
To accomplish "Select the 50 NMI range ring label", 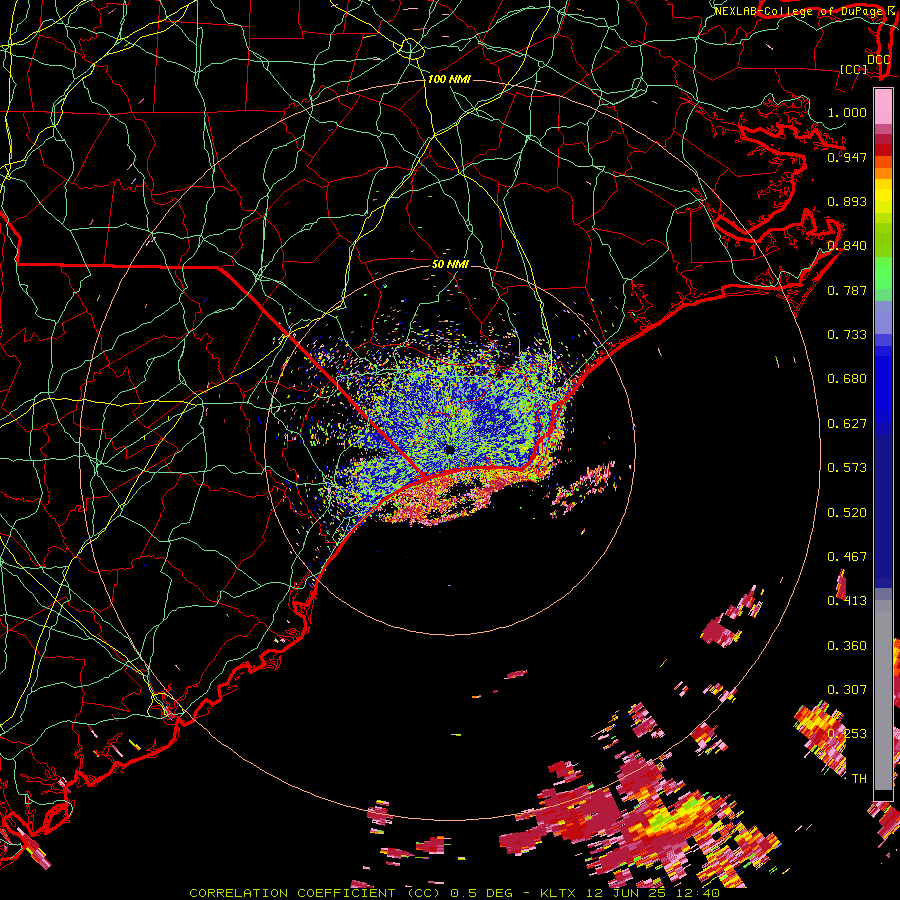I will (450, 264).
